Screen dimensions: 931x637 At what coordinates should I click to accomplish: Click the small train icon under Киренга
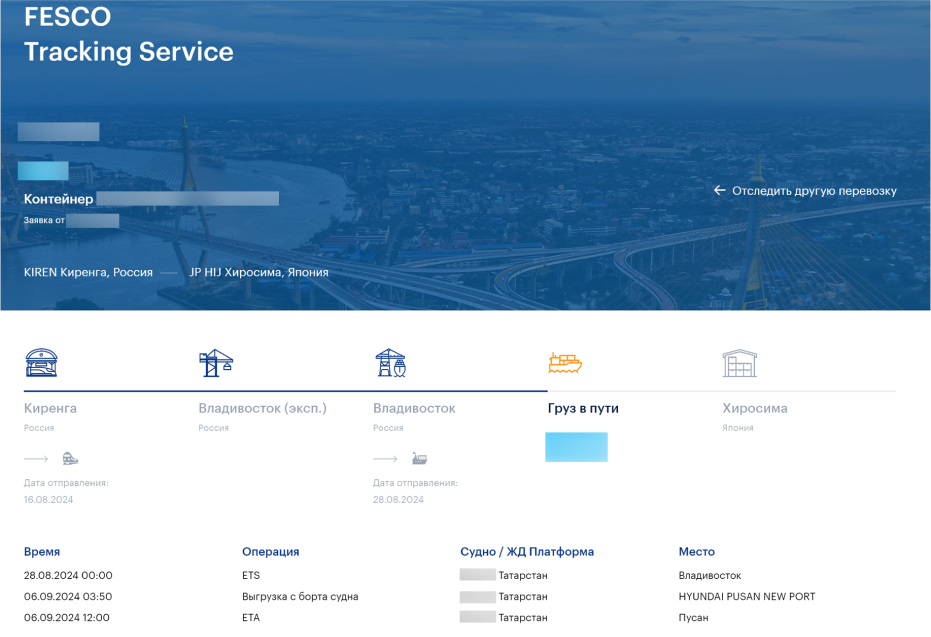click(x=70, y=459)
